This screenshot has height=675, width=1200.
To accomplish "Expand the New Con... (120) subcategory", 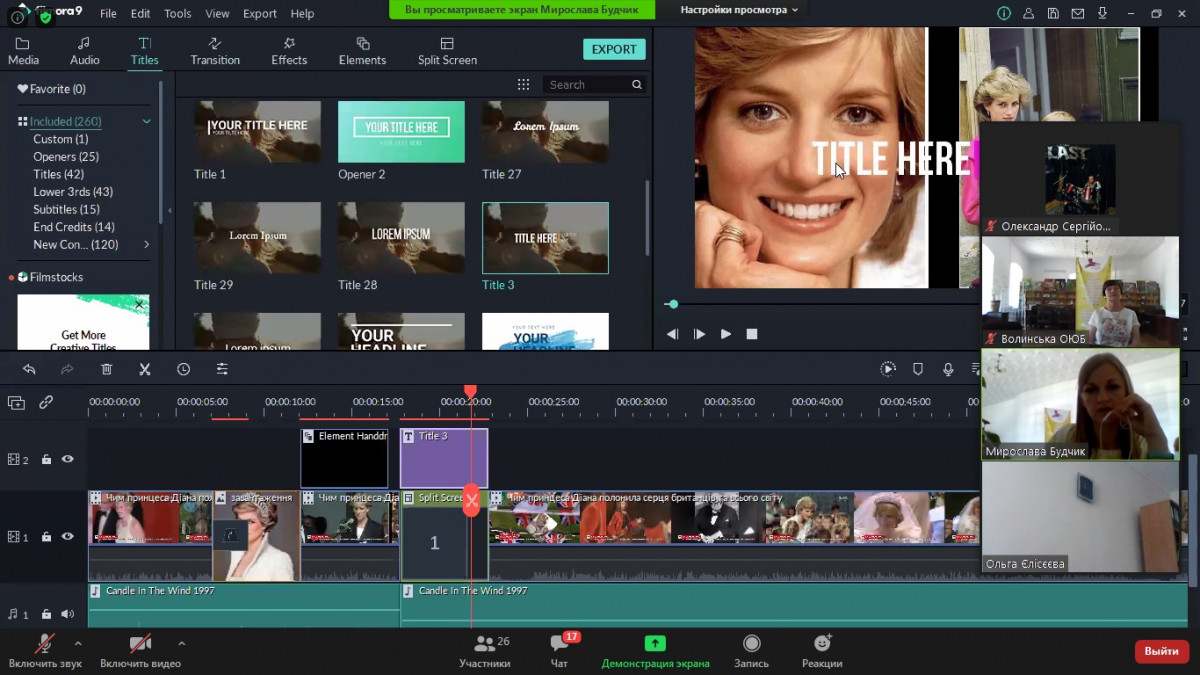I will [x=147, y=245].
